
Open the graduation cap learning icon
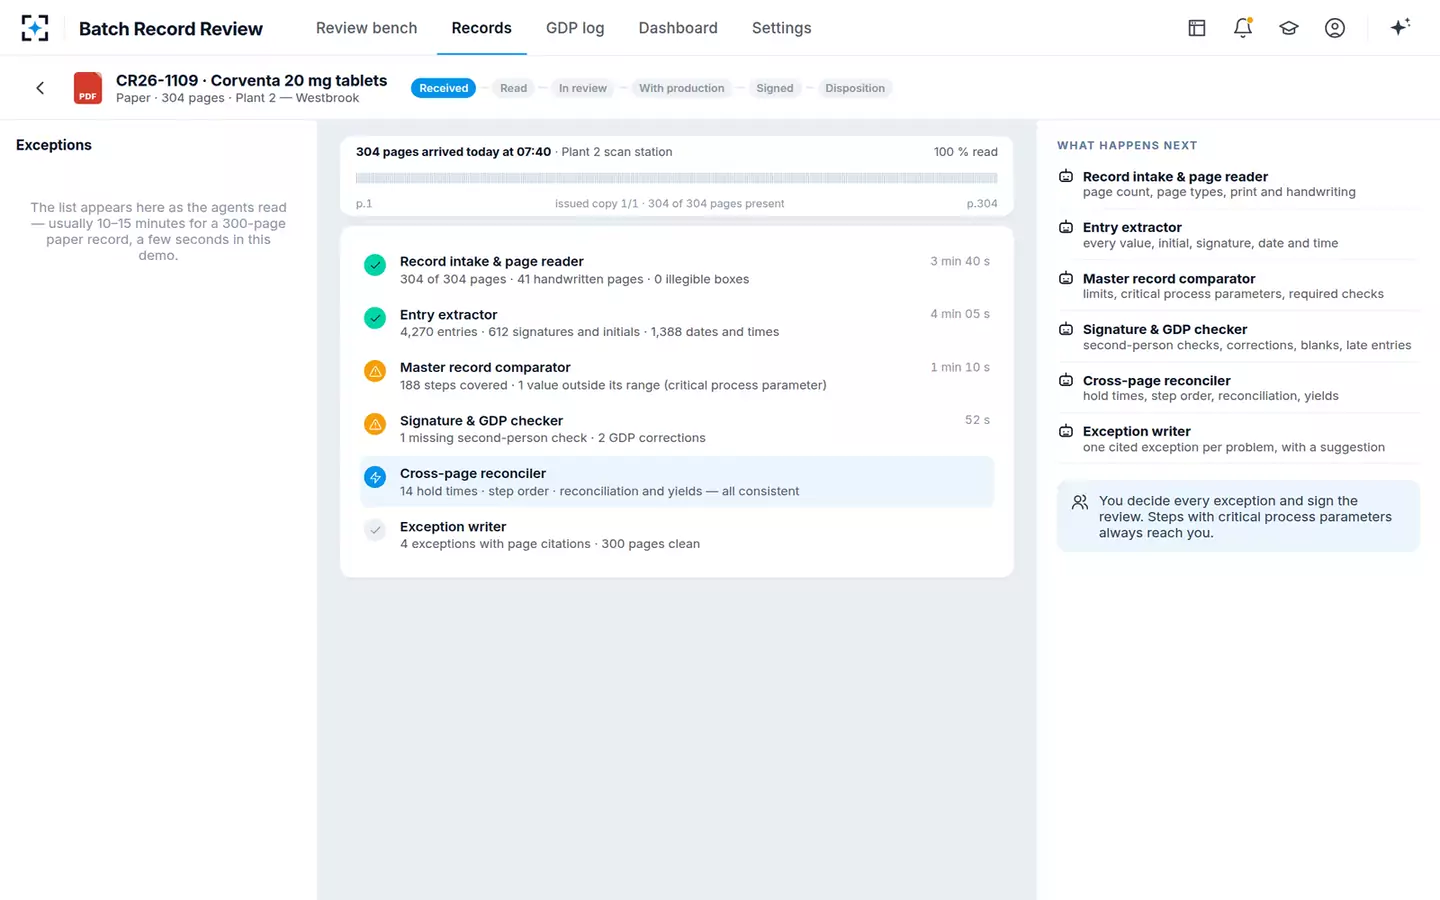(1289, 28)
